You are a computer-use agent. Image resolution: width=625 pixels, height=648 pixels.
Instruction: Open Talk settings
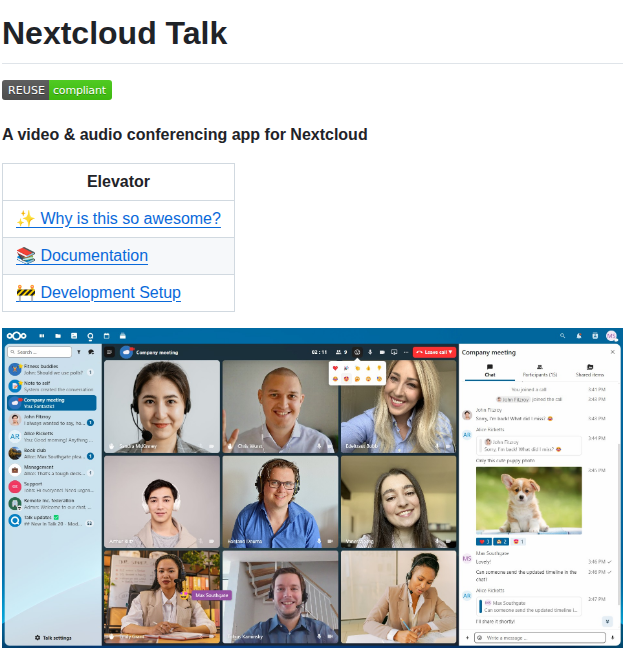pyautogui.click(x=53, y=638)
